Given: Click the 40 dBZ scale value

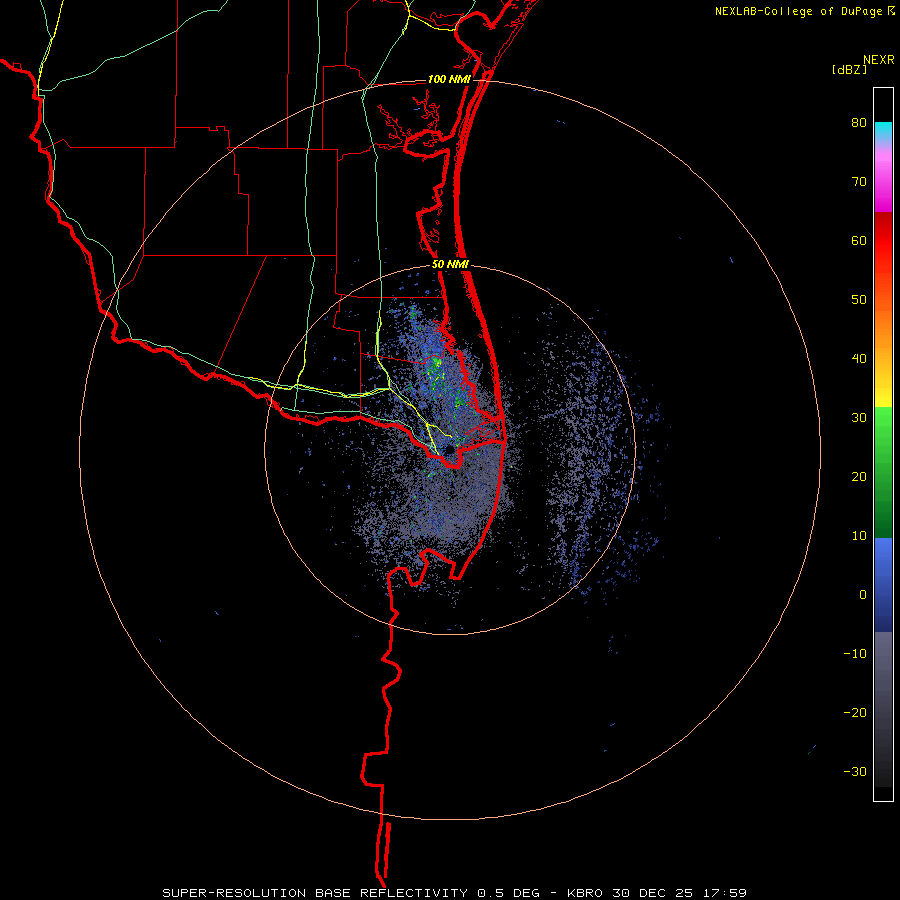Looking at the screenshot, I should (859, 359).
